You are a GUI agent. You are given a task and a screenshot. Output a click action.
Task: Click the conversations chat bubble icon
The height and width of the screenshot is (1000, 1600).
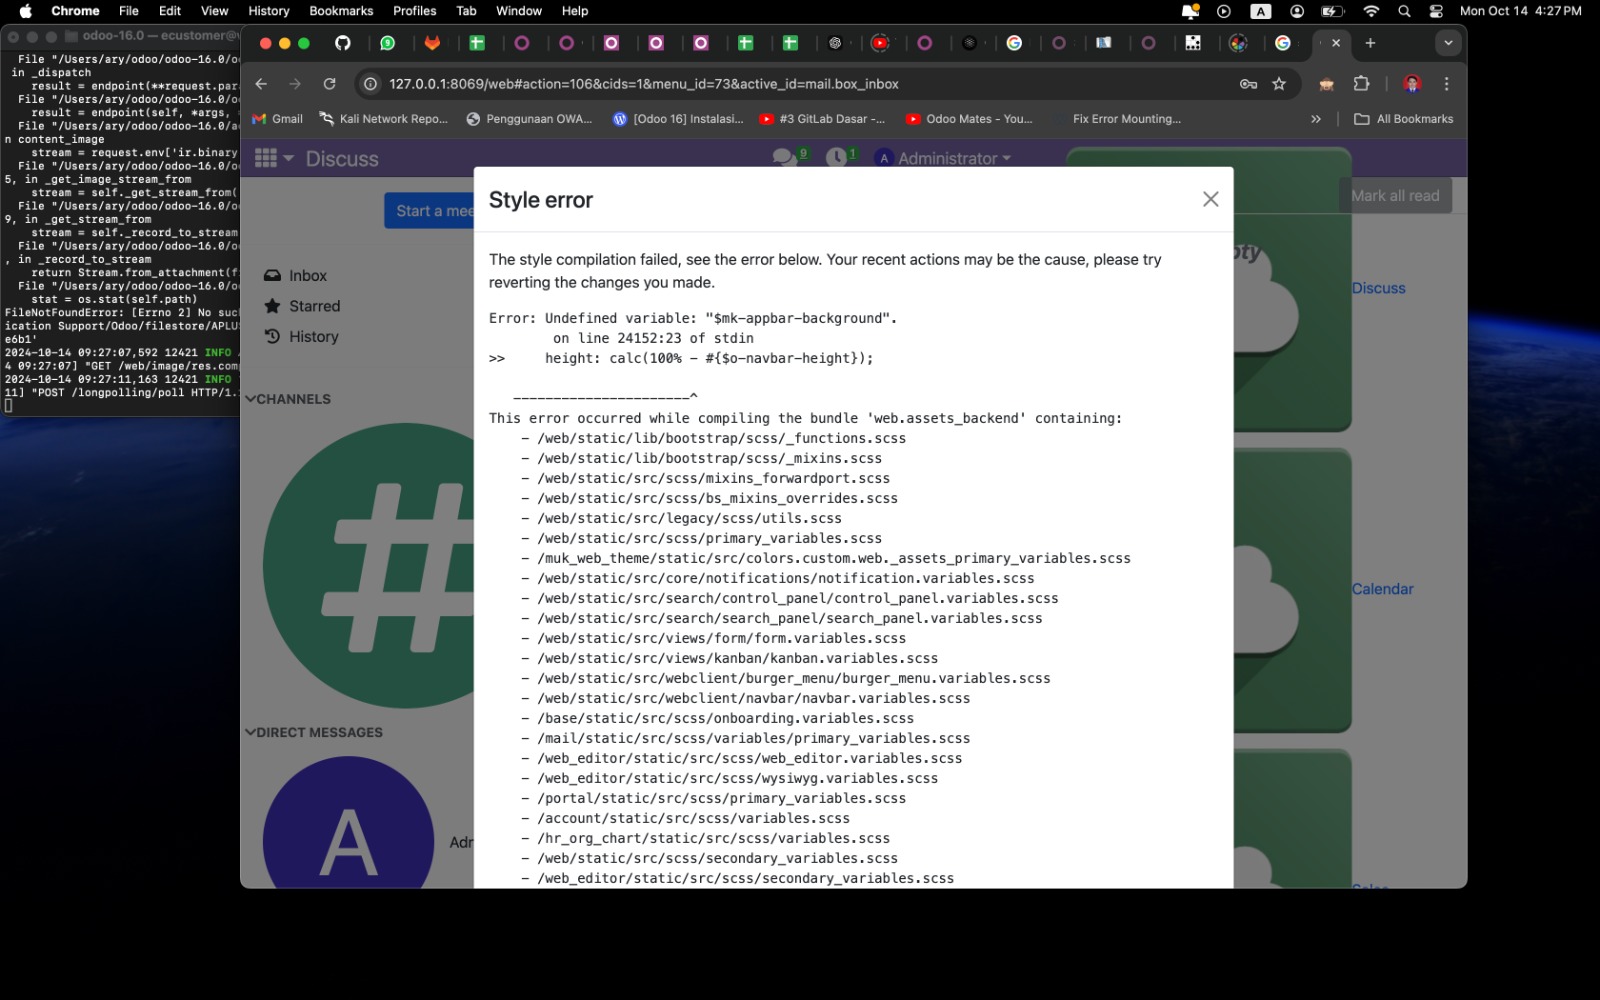(784, 158)
